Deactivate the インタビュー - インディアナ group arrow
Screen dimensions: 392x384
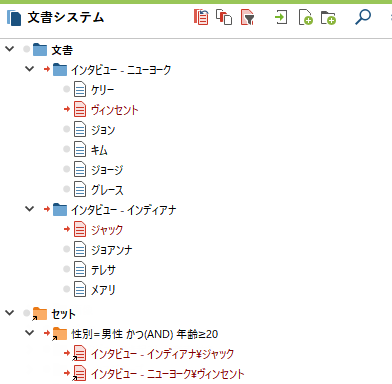[47, 209]
